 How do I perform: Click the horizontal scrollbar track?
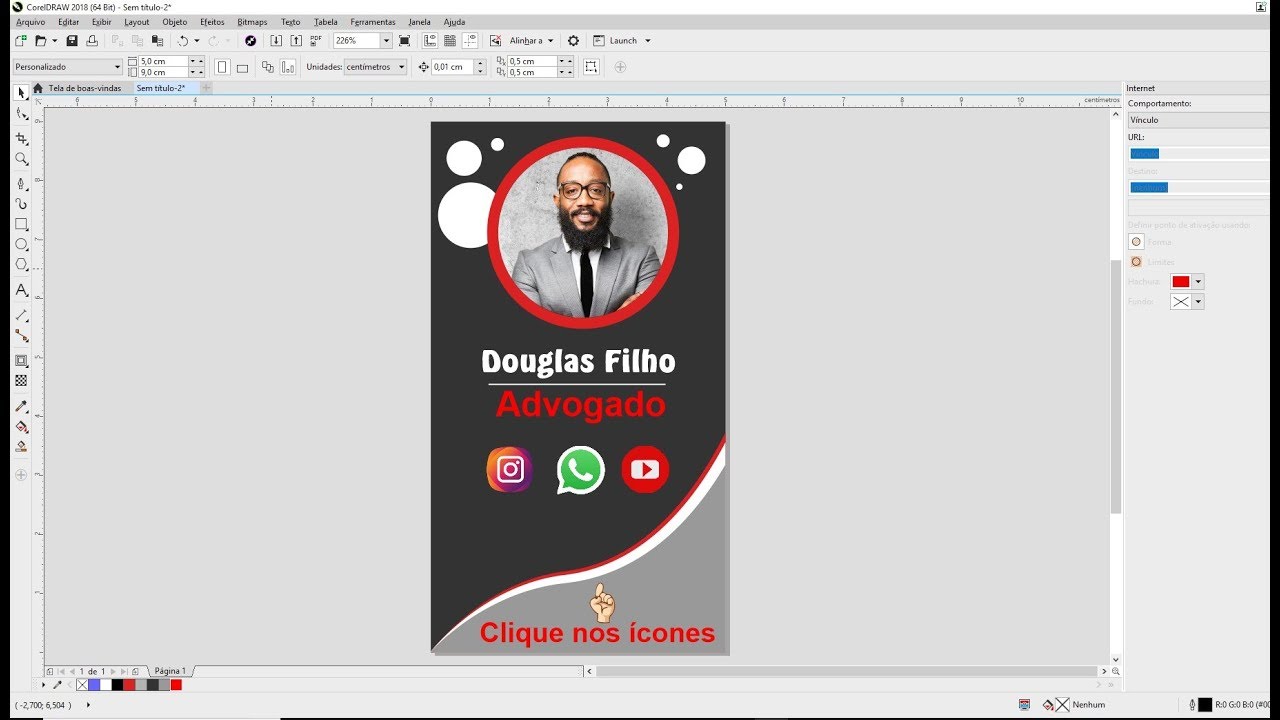point(846,671)
